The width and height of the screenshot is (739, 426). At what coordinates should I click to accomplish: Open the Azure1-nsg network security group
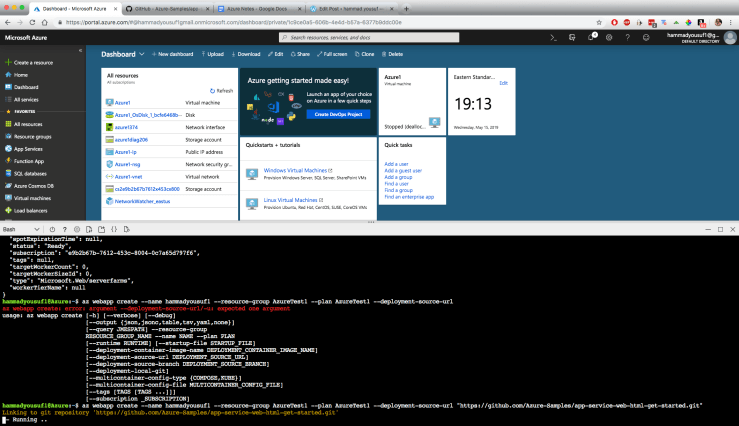click(127, 164)
